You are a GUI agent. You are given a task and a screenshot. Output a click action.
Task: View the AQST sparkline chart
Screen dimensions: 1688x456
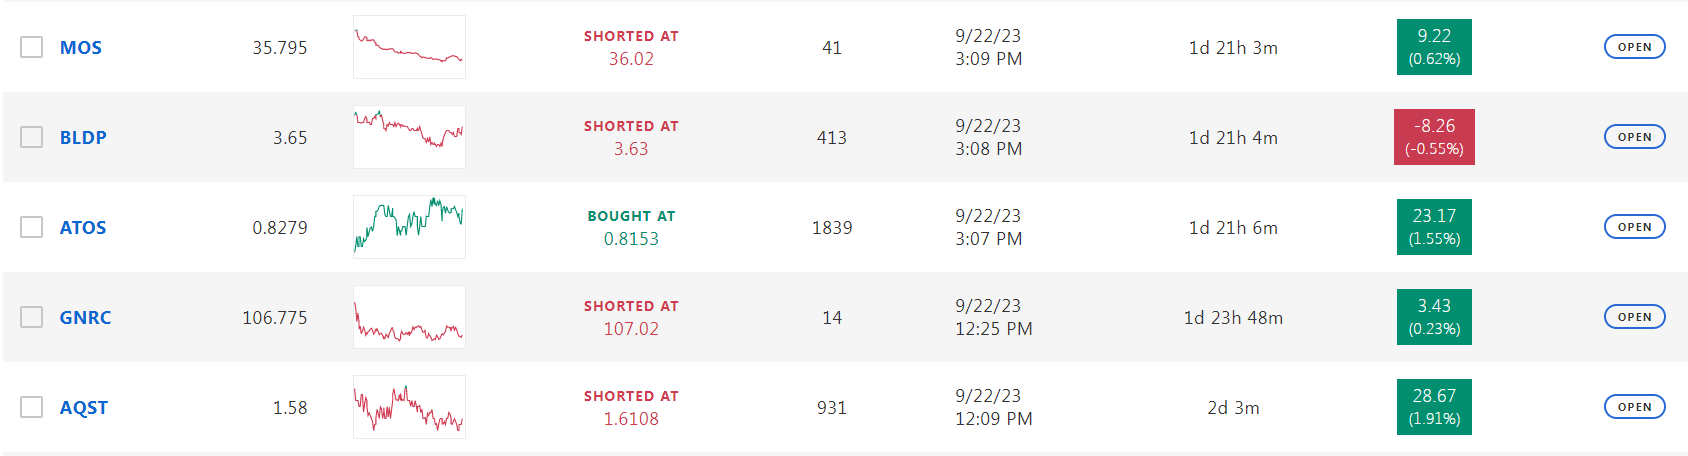[x=409, y=407]
